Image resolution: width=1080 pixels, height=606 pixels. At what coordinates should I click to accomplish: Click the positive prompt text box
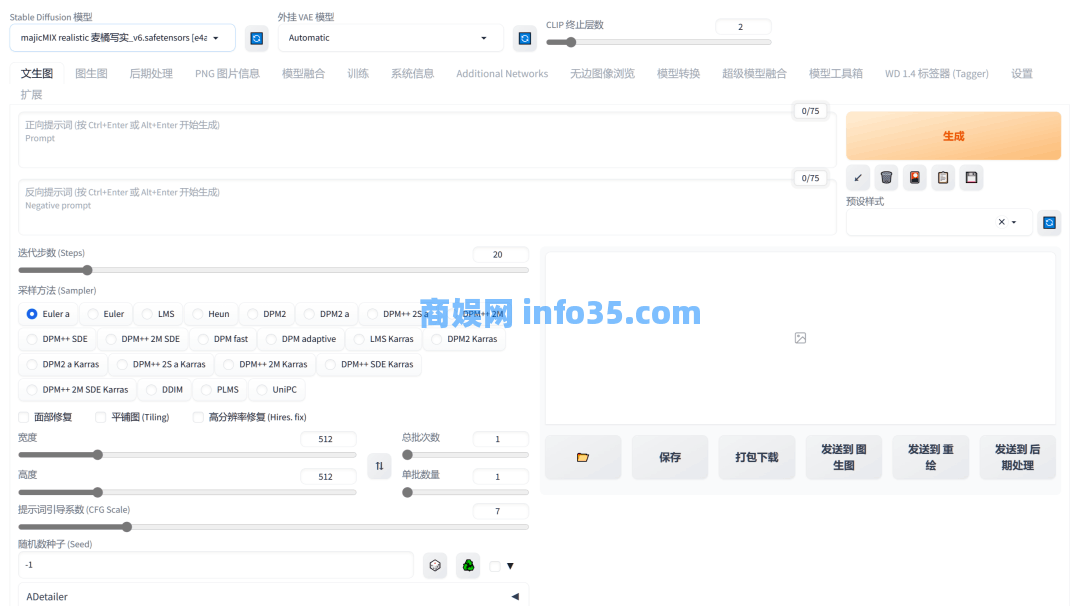(x=427, y=140)
